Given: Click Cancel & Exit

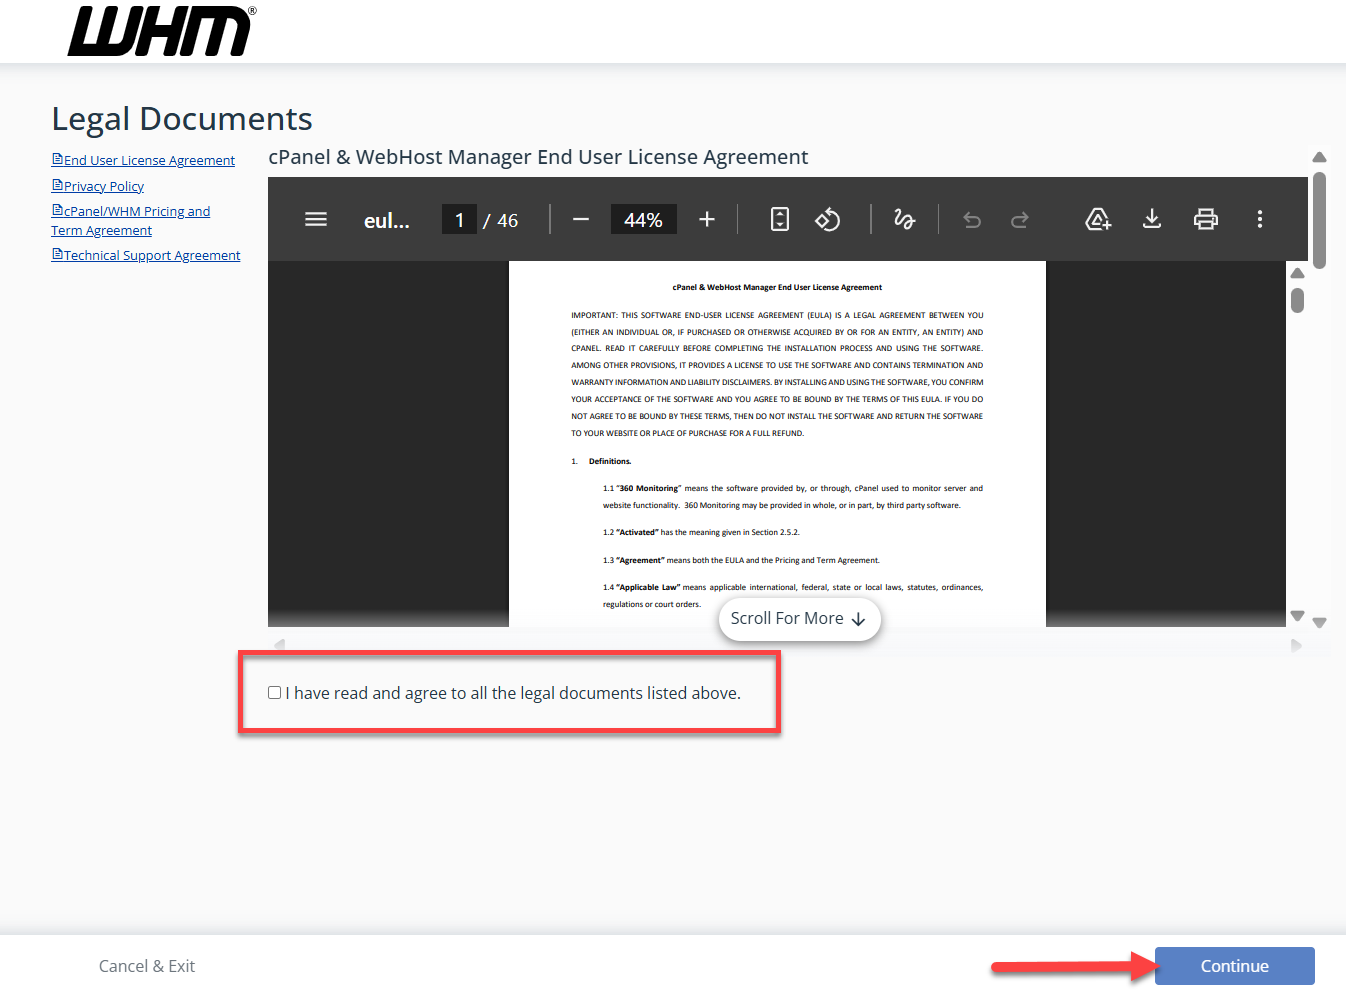Looking at the screenshot, I should (x=147, y=966).
